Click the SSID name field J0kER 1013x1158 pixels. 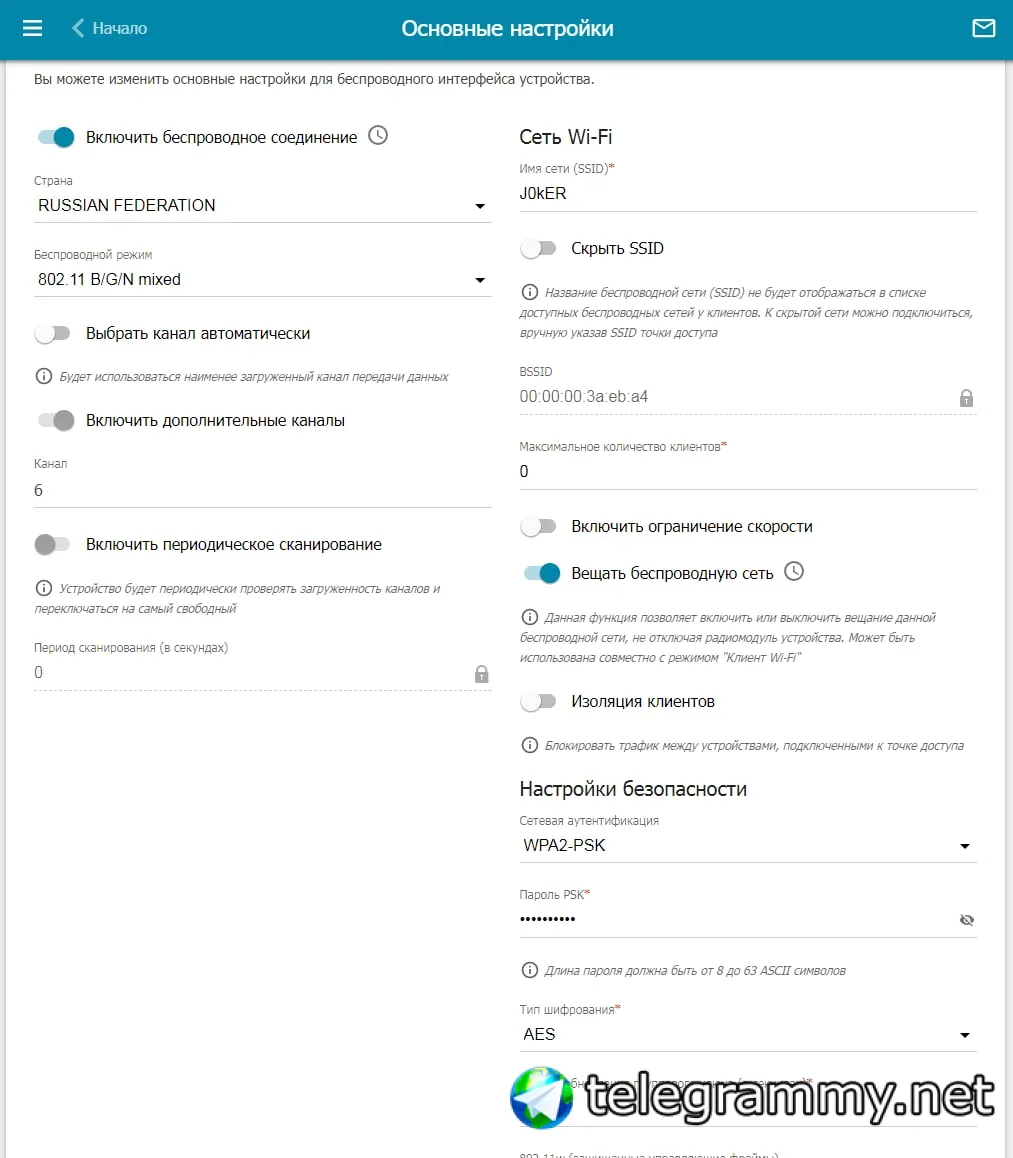coord(748,194)
